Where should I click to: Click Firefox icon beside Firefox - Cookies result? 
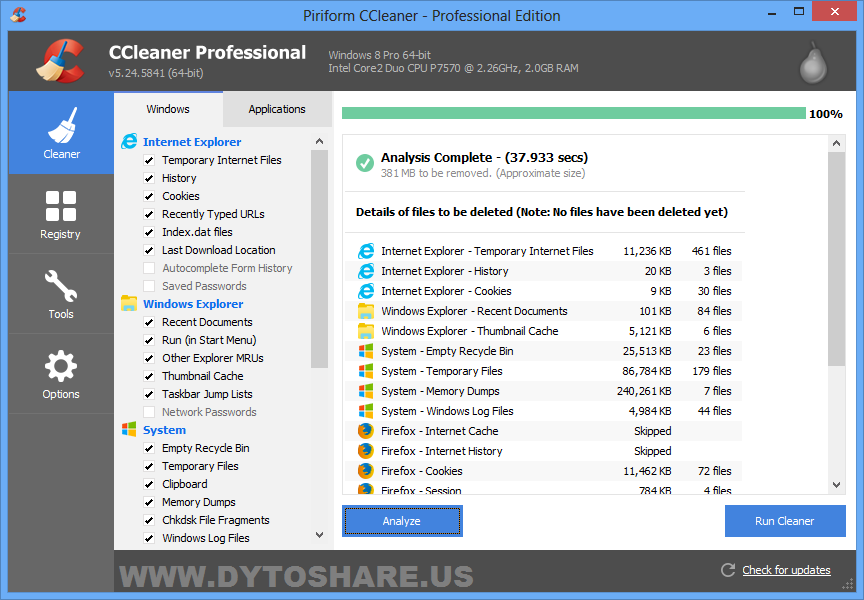(365, 471)
